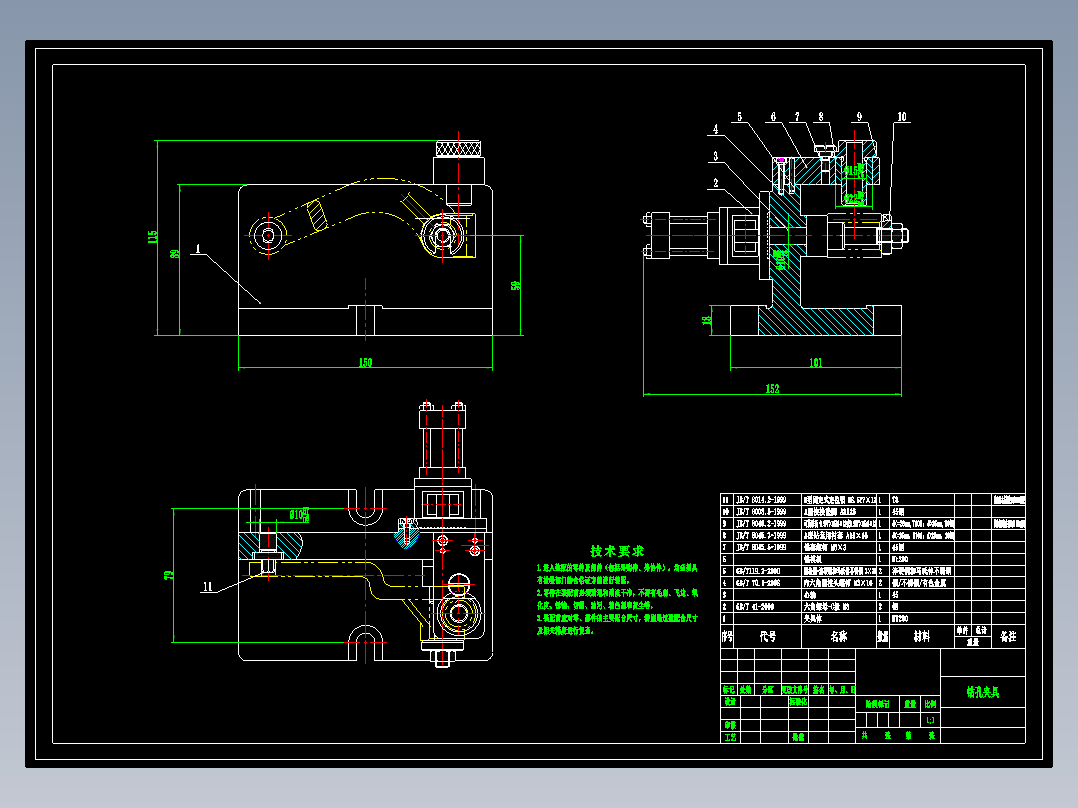Select HT200 material in parts list row 1

click(900, 619)
